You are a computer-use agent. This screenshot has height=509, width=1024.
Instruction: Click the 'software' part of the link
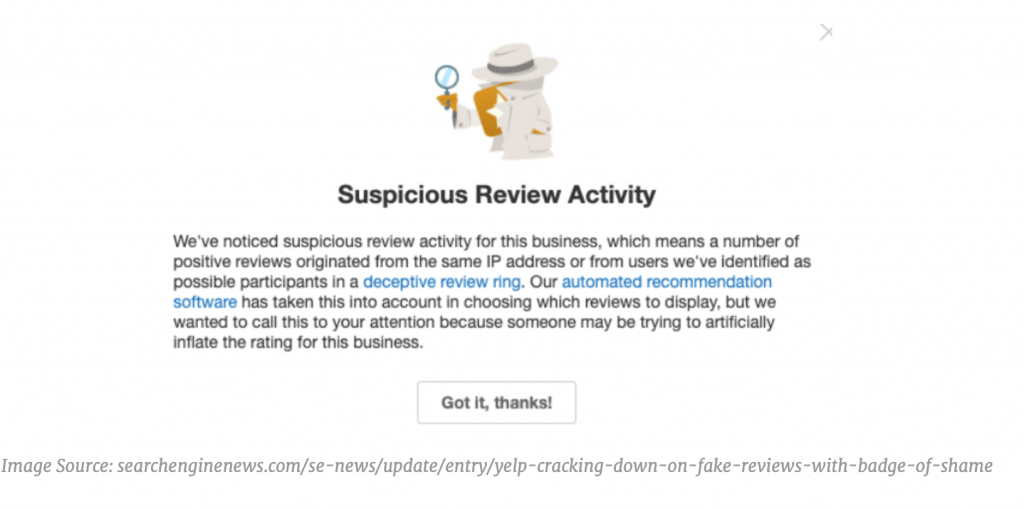coord(204,303)
